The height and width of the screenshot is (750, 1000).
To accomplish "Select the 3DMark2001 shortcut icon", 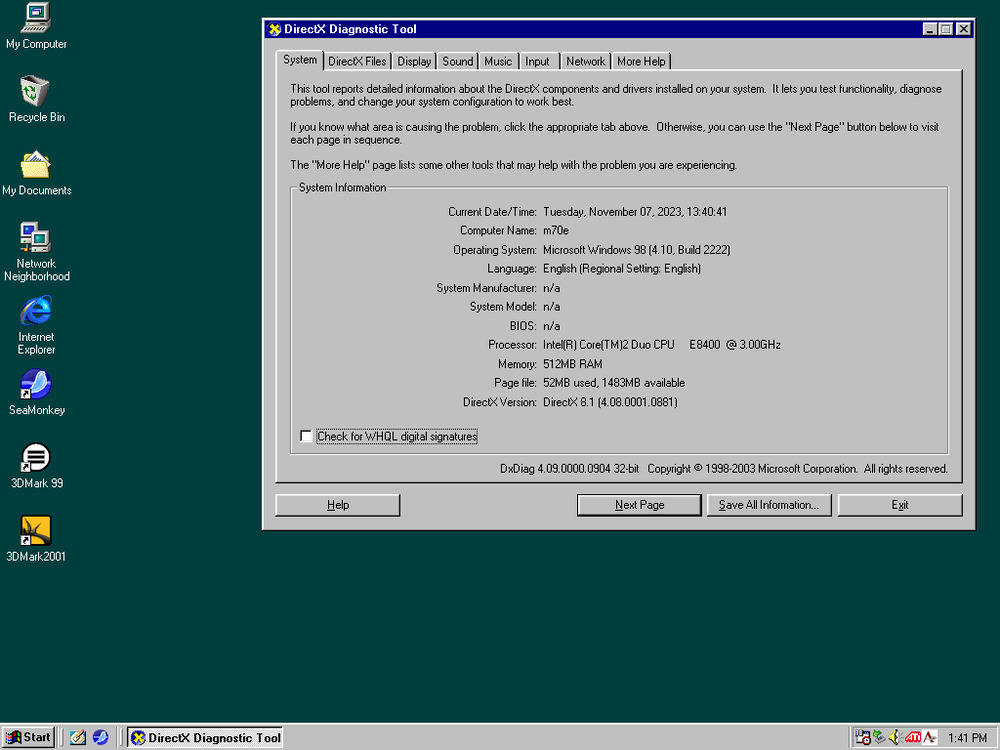I will click(36, 531).
